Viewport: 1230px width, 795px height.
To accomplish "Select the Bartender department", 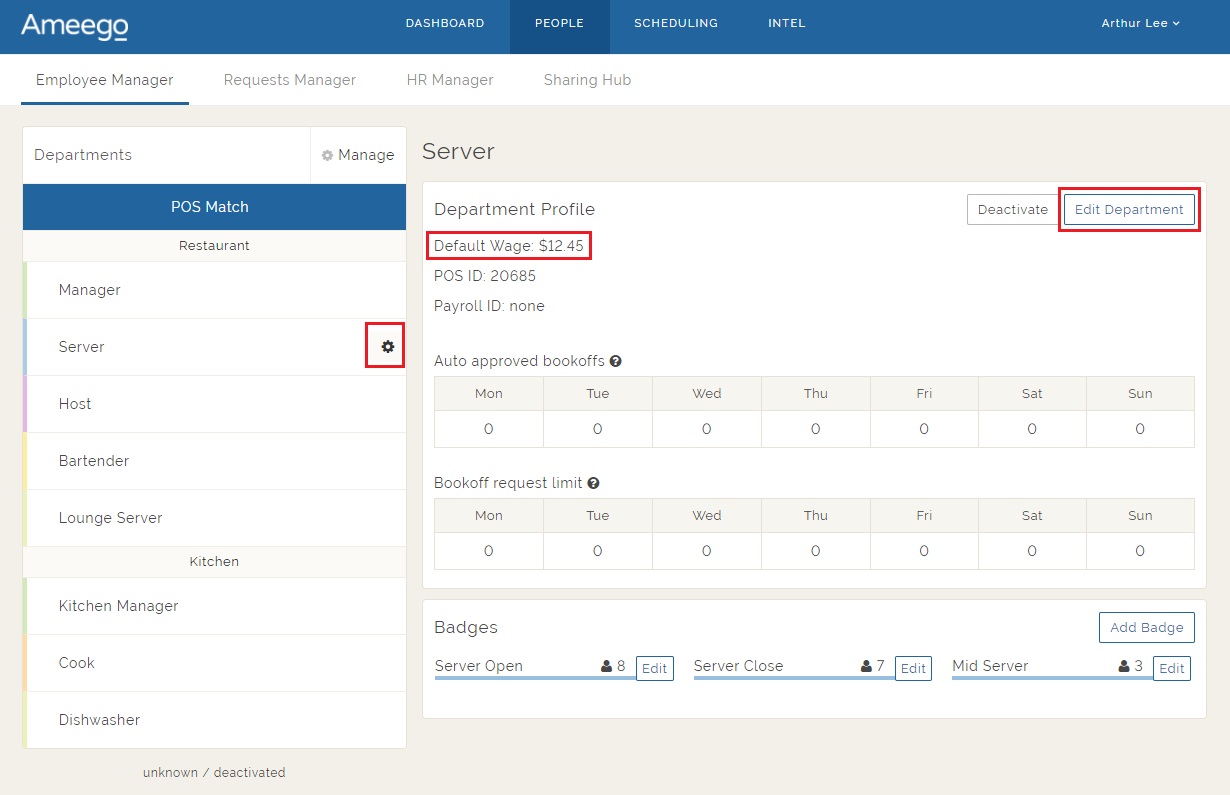I will click(x=94, y=461).
